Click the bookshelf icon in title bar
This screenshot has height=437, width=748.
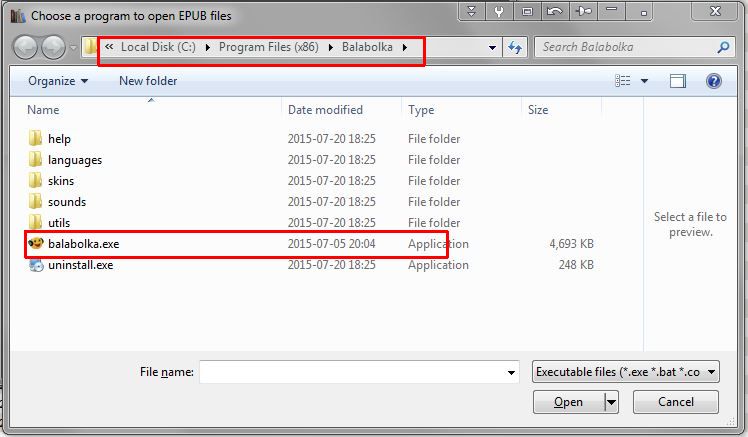18,16
